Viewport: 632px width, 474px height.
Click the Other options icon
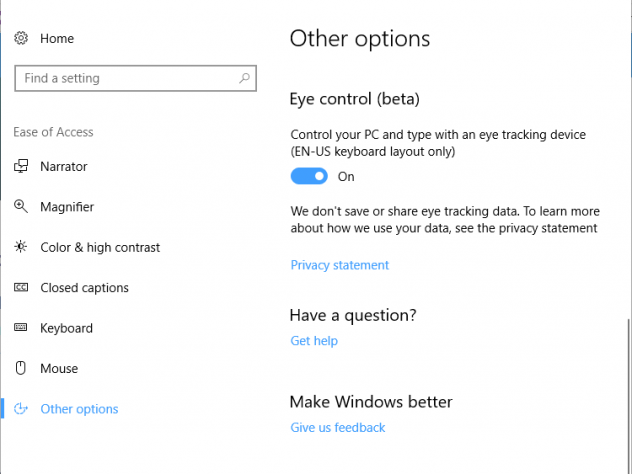pos(21,409)
